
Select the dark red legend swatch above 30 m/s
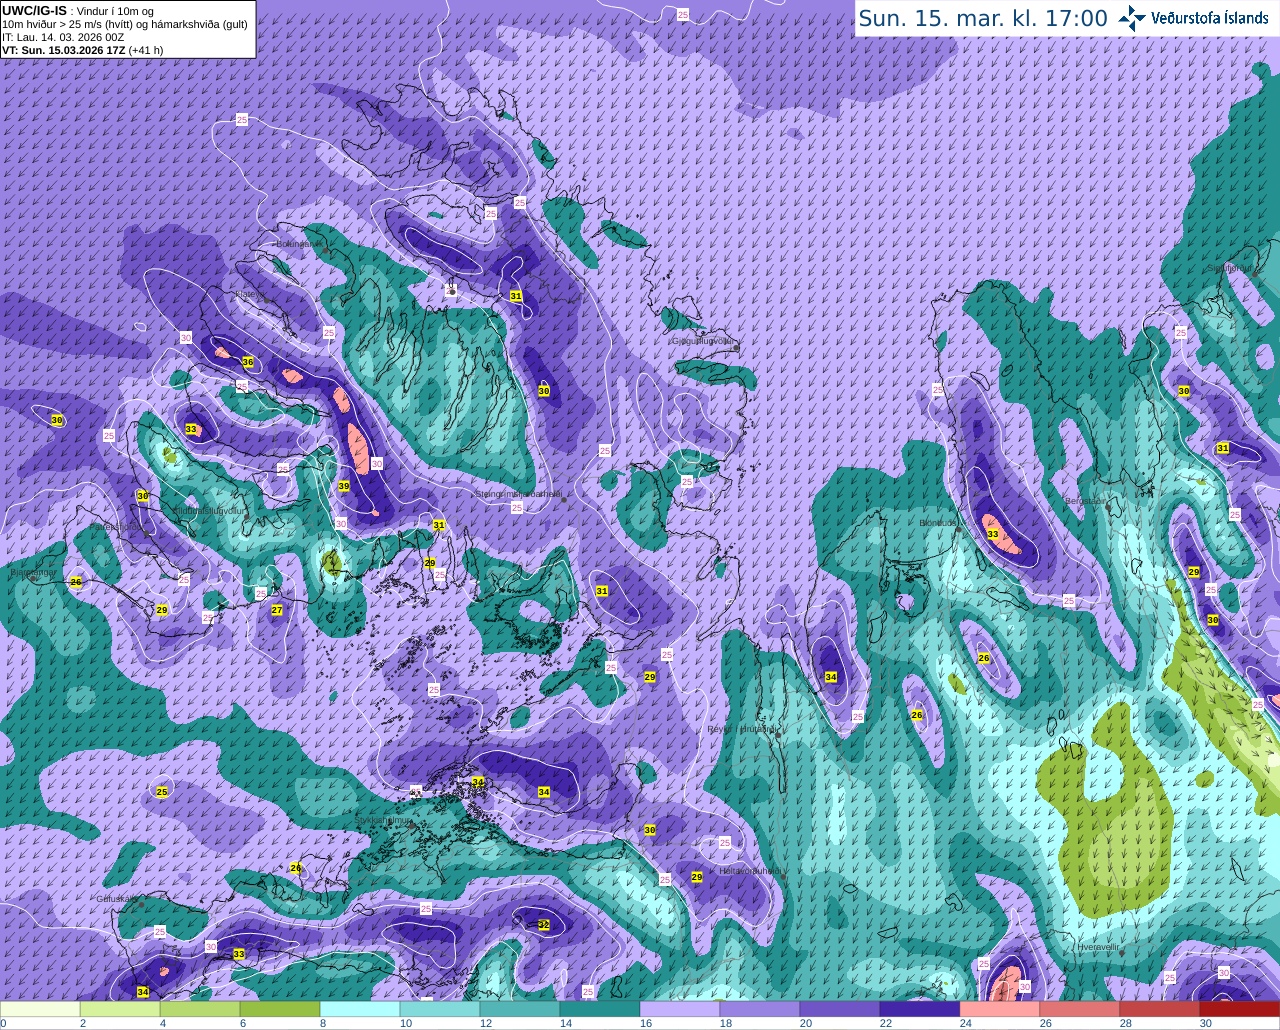1240,1009
